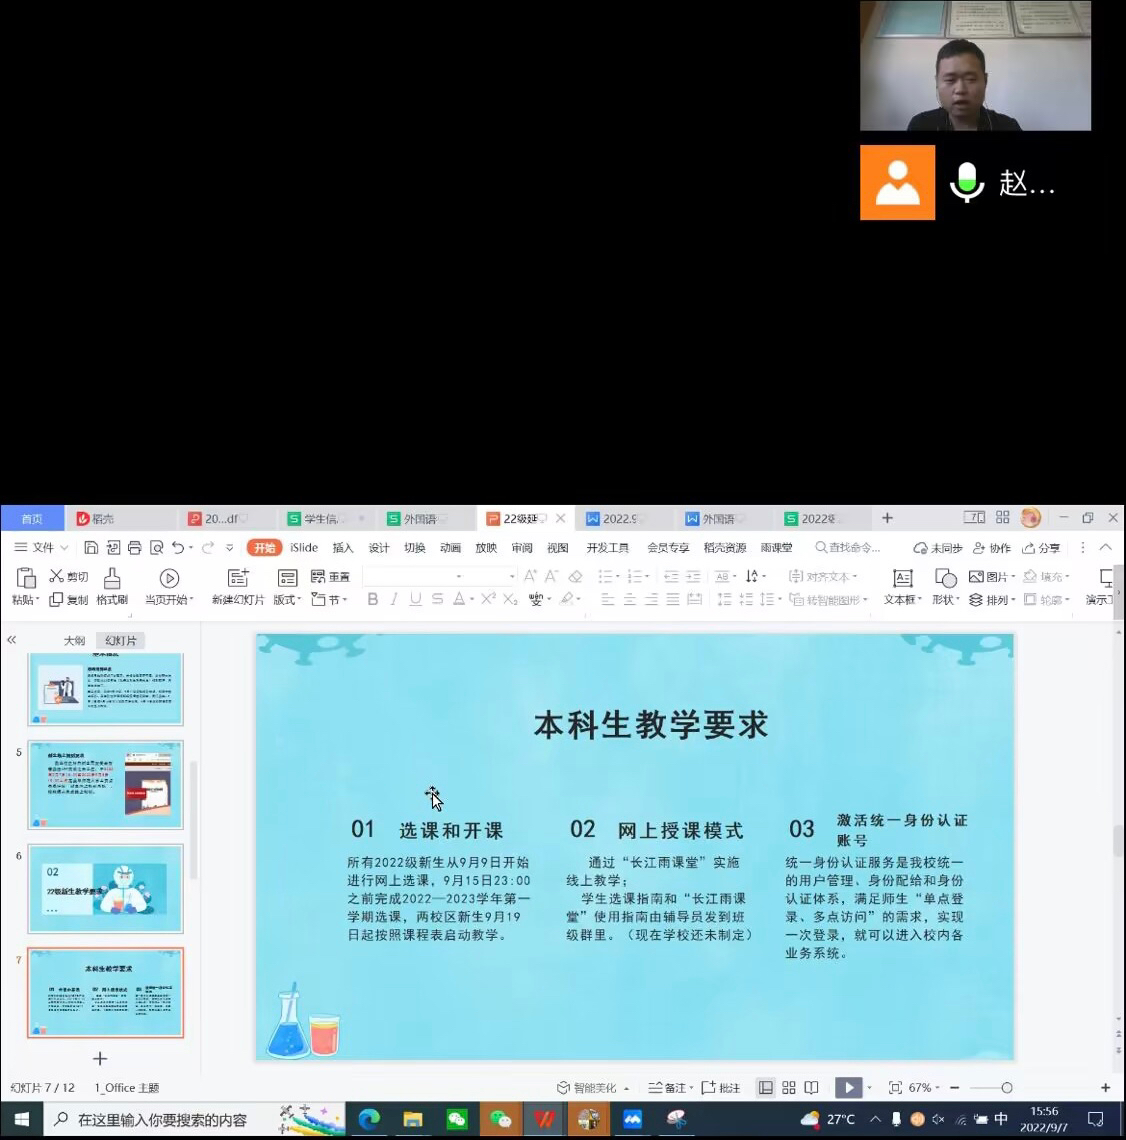Click the Shapes (形状) icon
The image size is (1126, 1140).
point(945,579)
